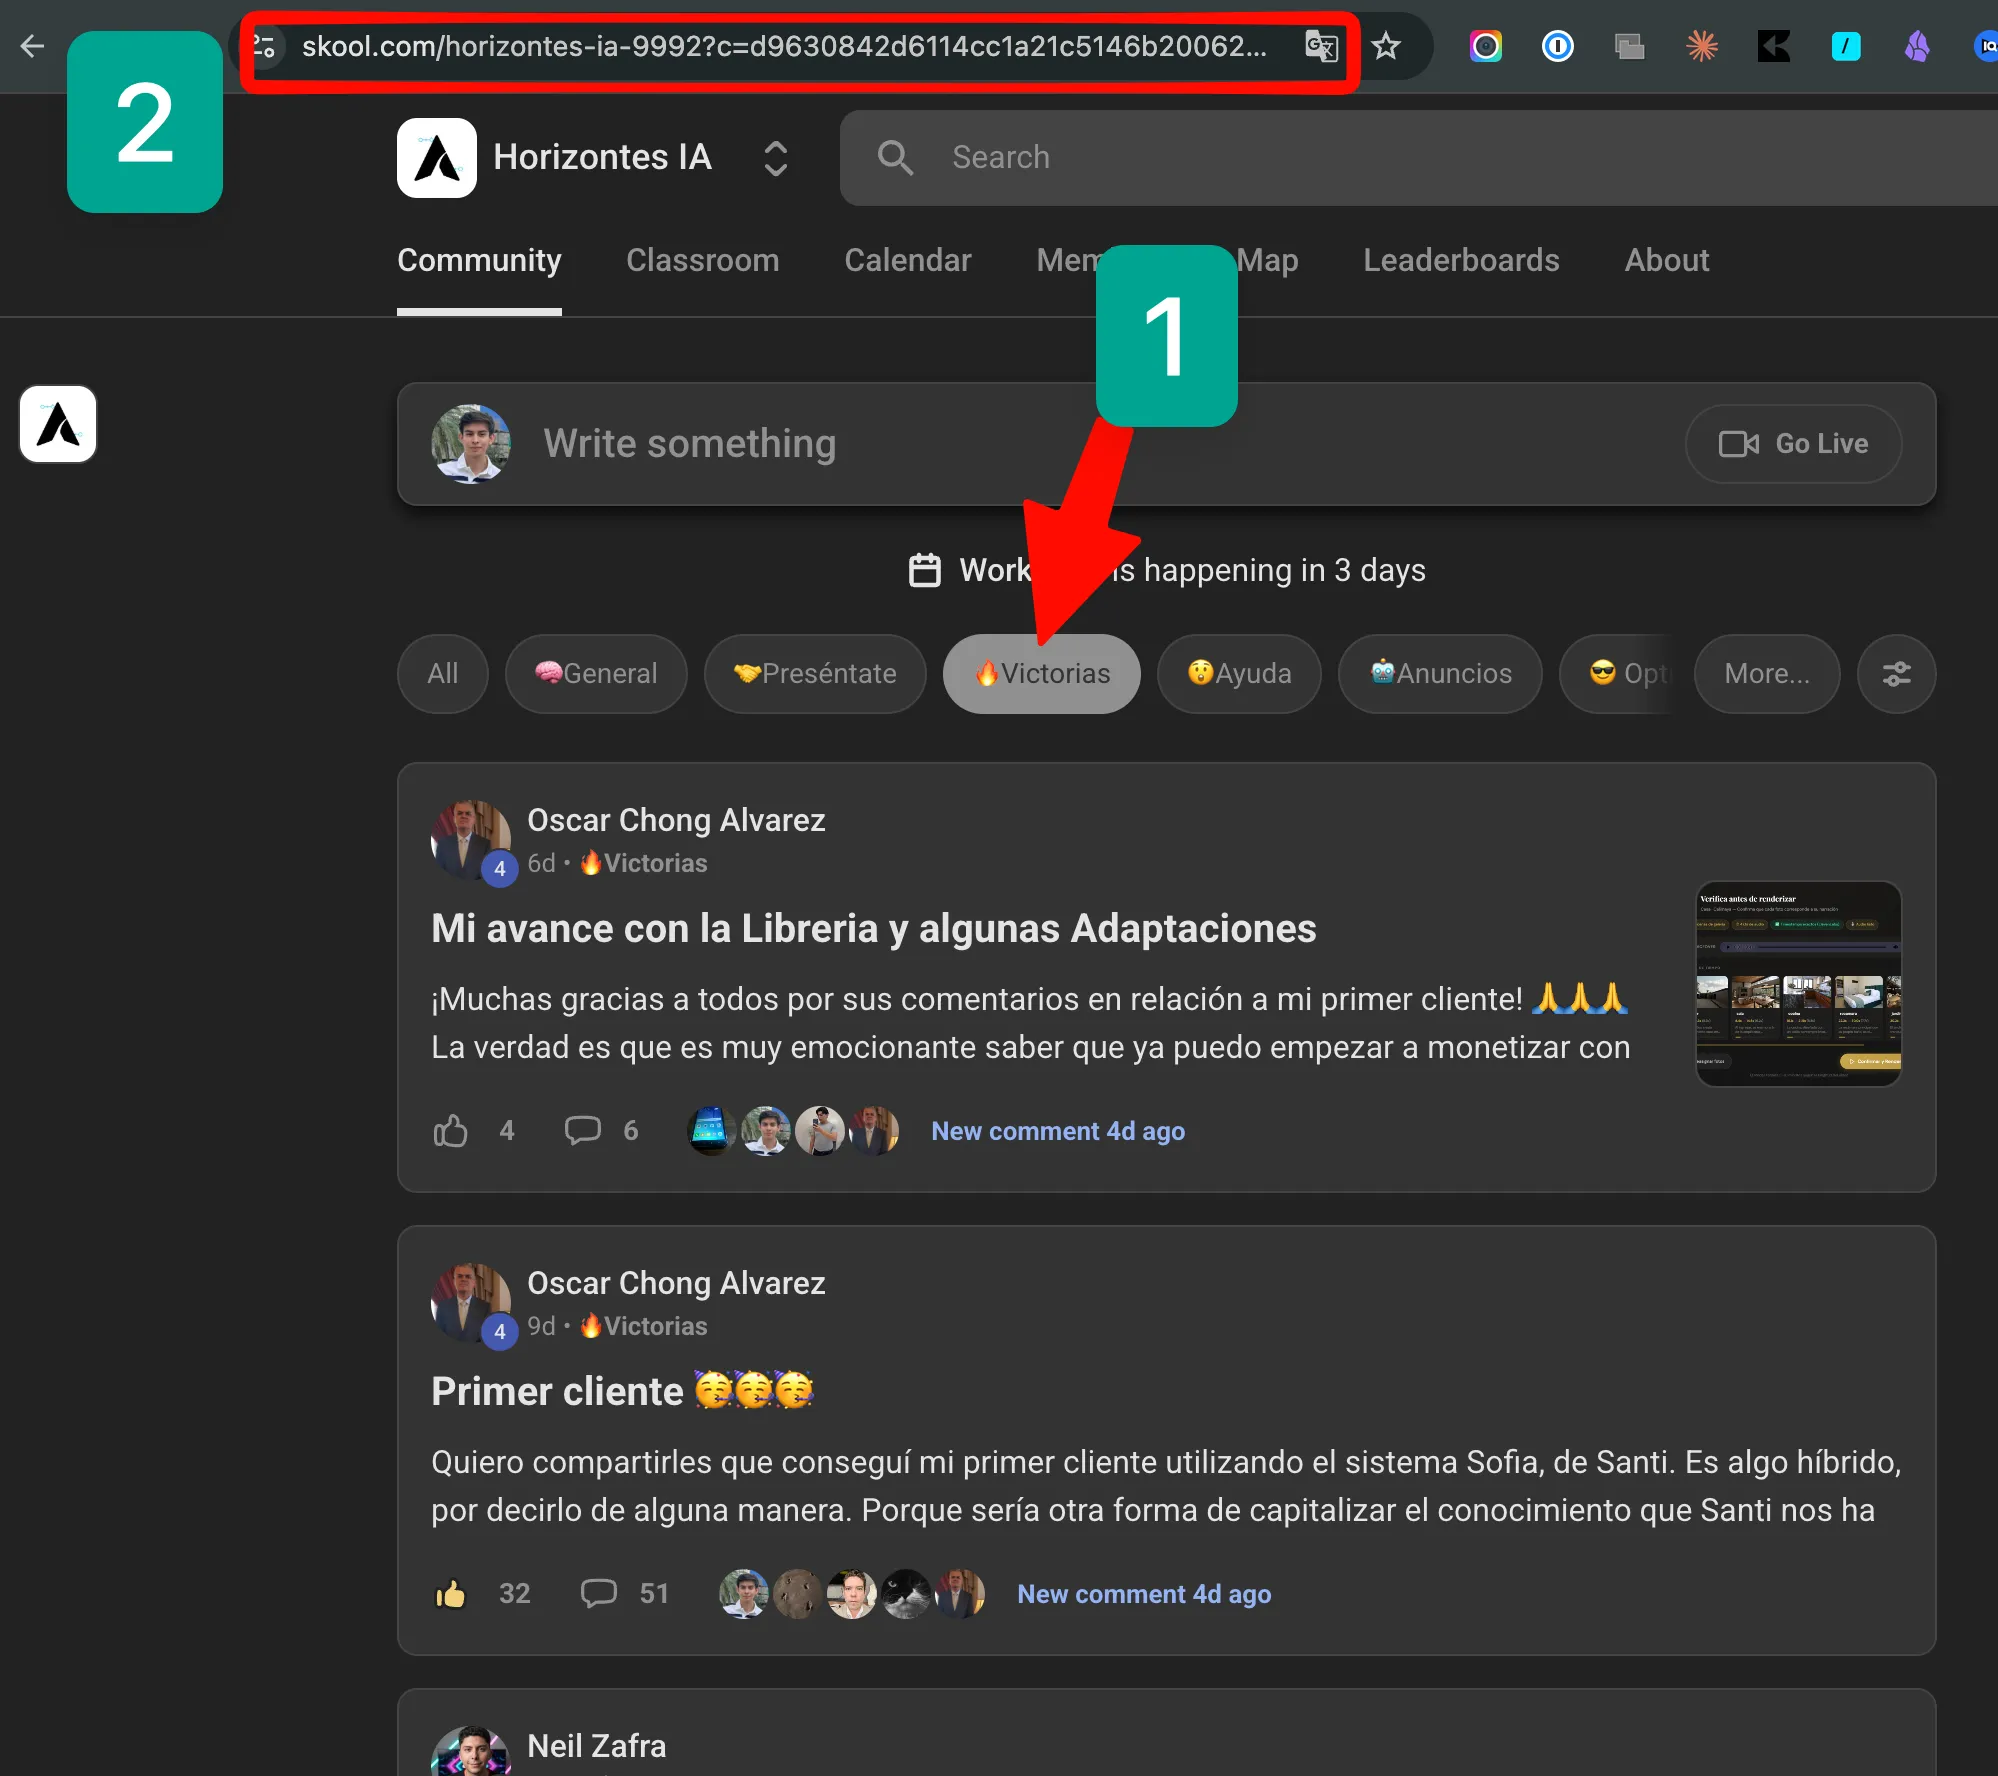Click the Horizontes IA group logo in header
This screenshot has width=1998, height=1776.
pyautogui.click(x=437, y=157)
